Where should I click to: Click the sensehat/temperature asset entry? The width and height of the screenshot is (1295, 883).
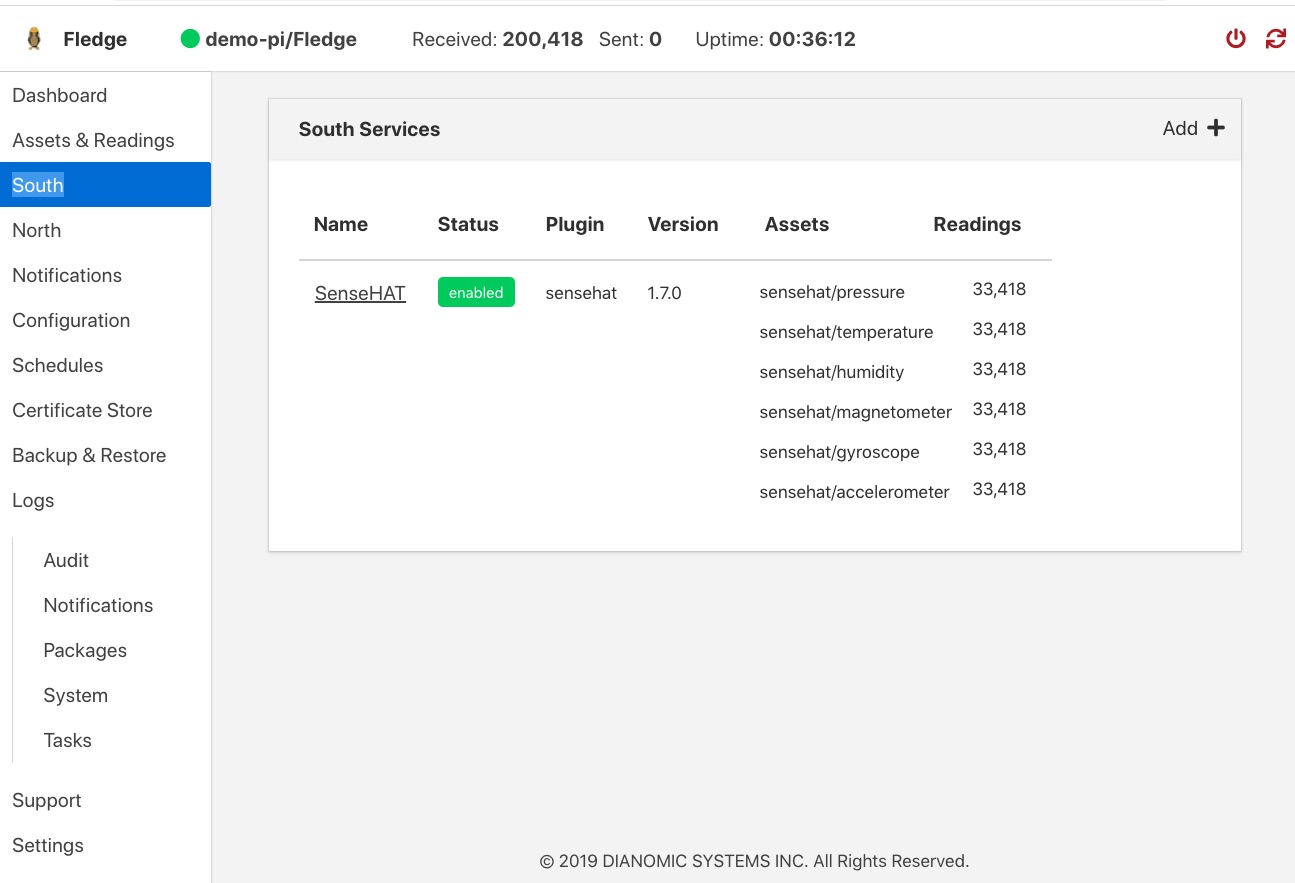click(846, 332)
